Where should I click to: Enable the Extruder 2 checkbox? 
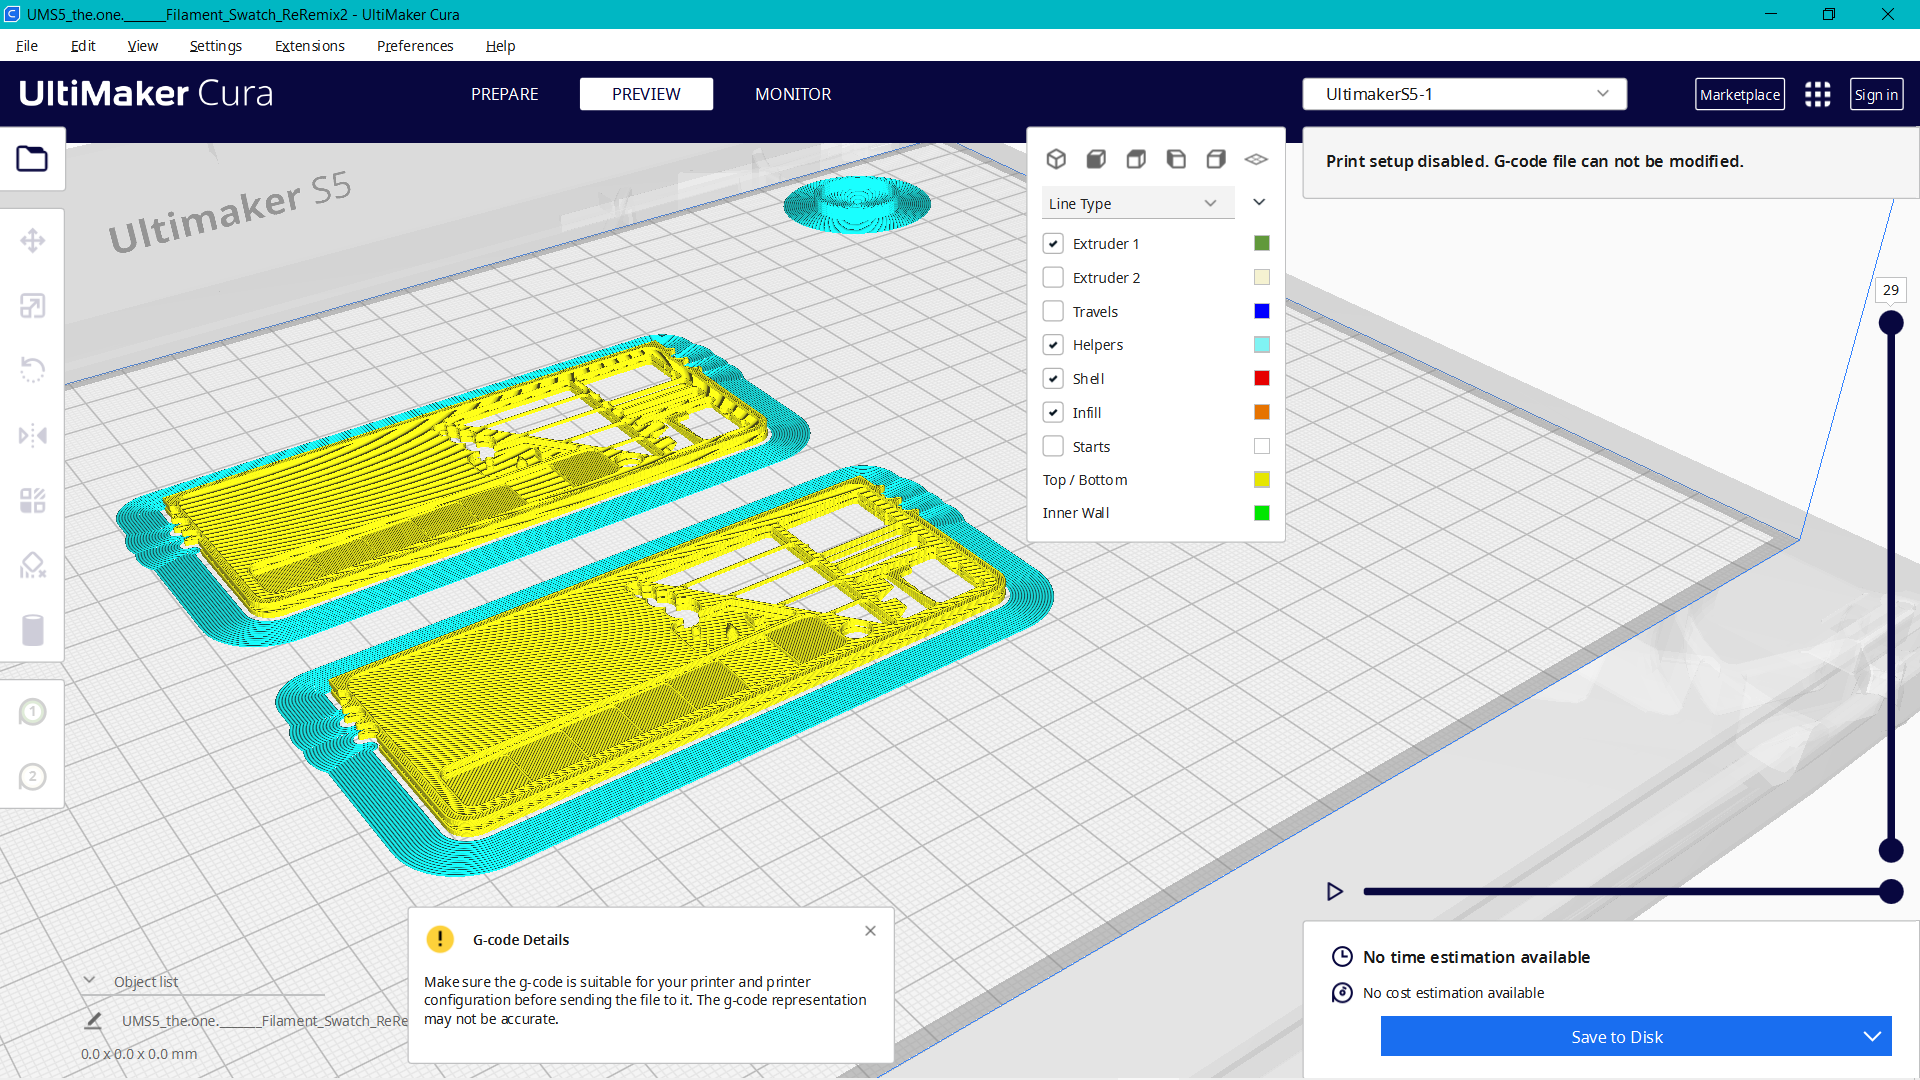click(1053, 277)
